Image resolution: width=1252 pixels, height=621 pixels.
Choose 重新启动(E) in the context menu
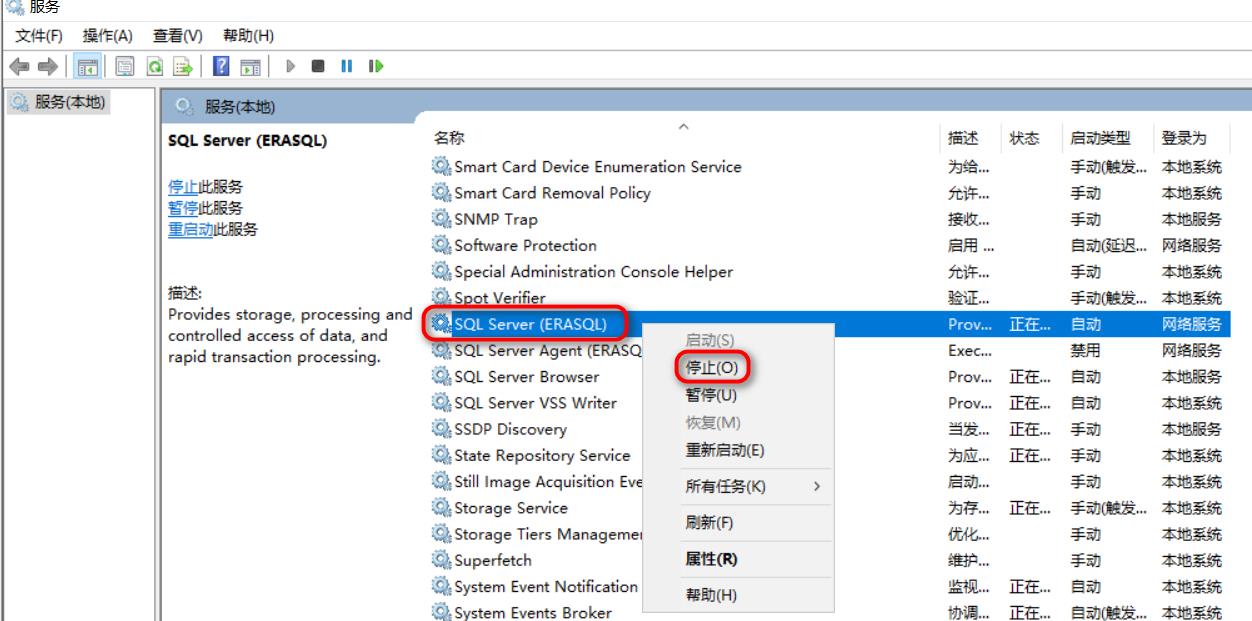click(725, 450)
